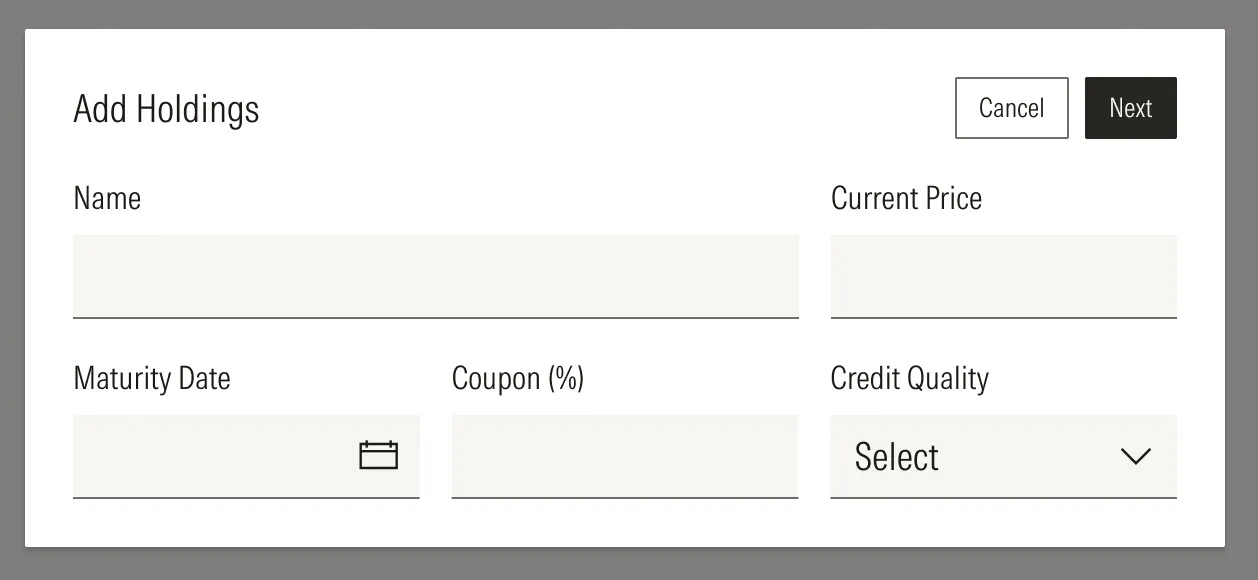
Task: Click the Maturity Date label
Action: click(x=152, y=378)
